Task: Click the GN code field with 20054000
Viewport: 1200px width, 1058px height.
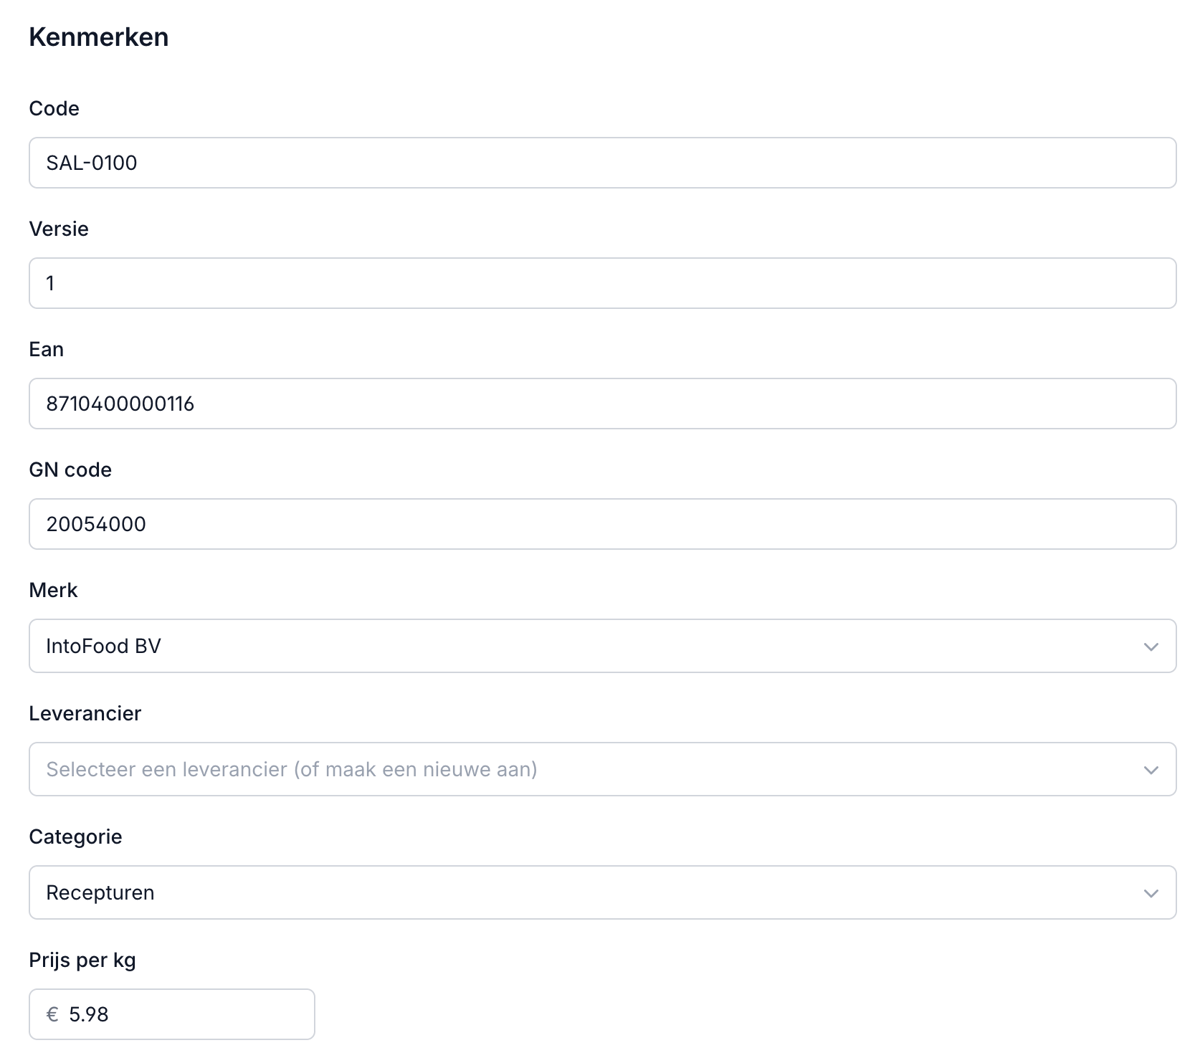Action: pyautogui.click(x=602, y=524)
